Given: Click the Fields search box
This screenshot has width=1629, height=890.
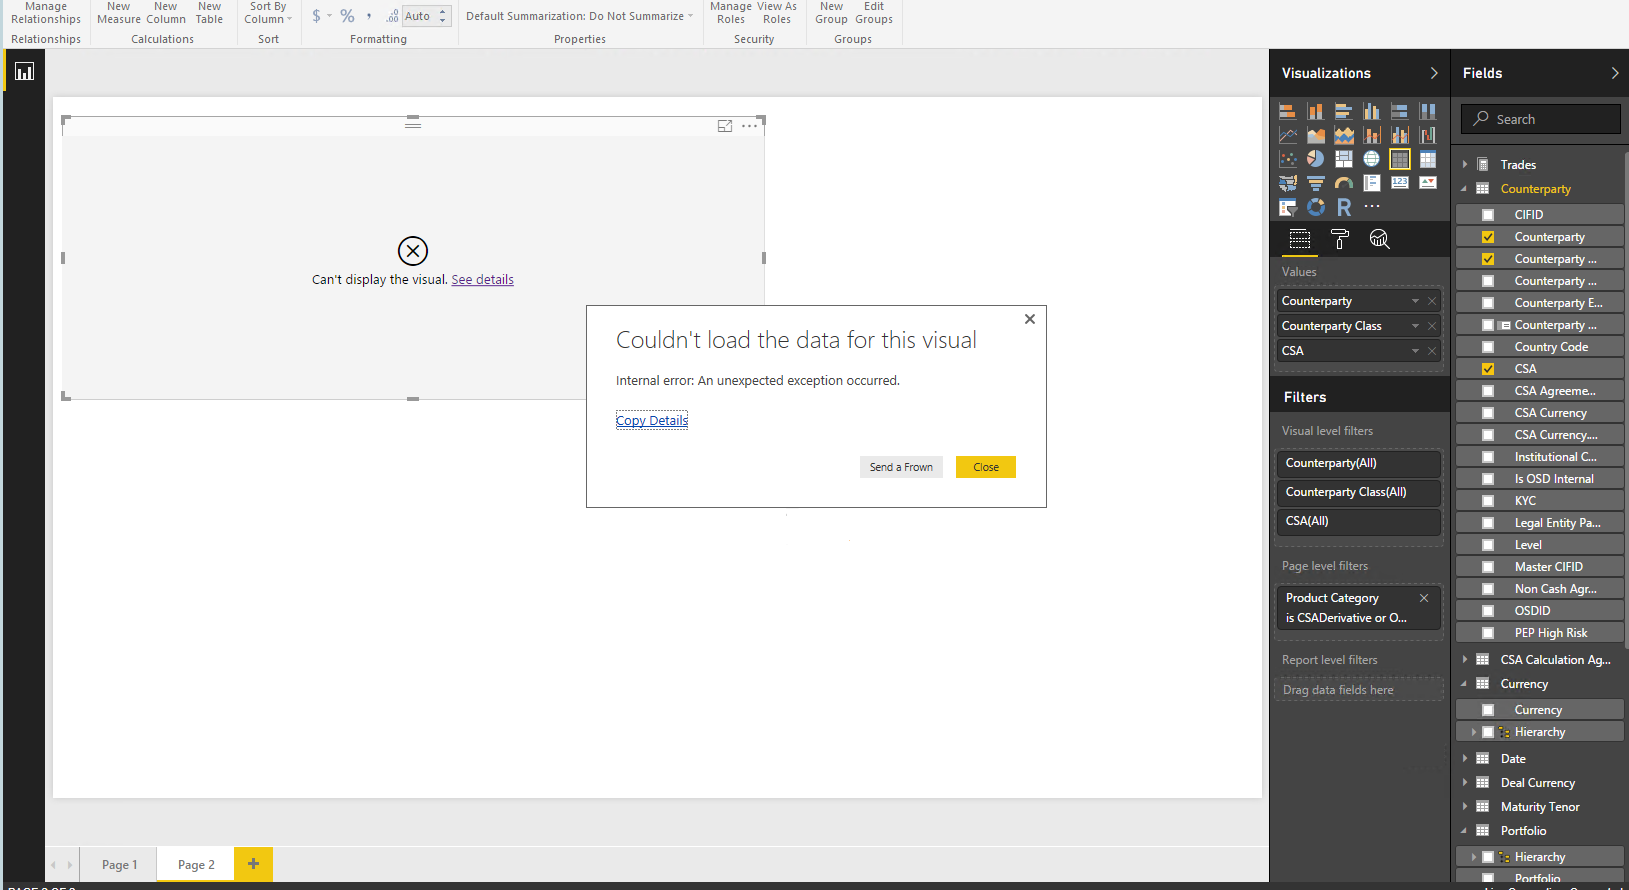Looking at the screenshot, I should 1540,119.
